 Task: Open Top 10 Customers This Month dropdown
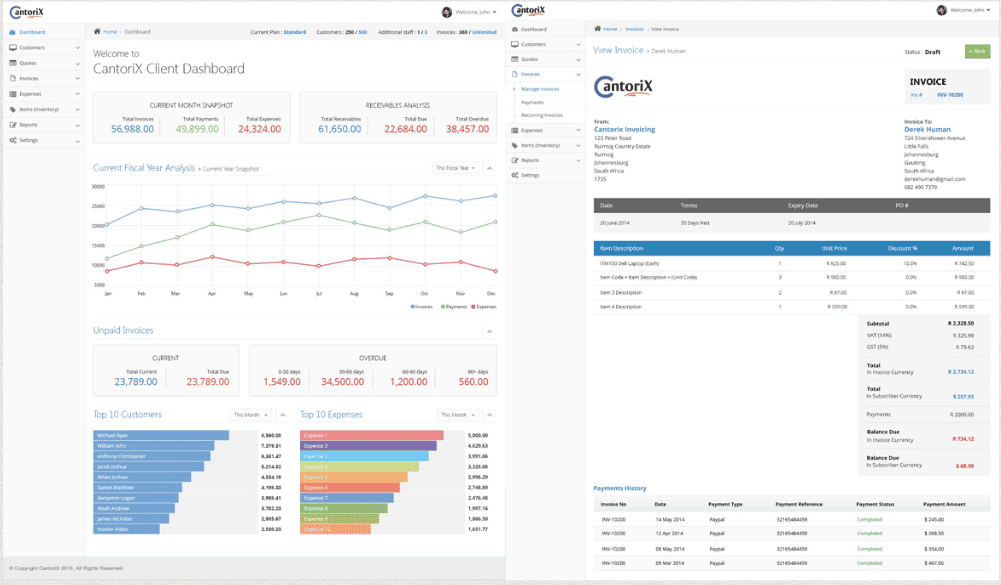tap(250, 414)
